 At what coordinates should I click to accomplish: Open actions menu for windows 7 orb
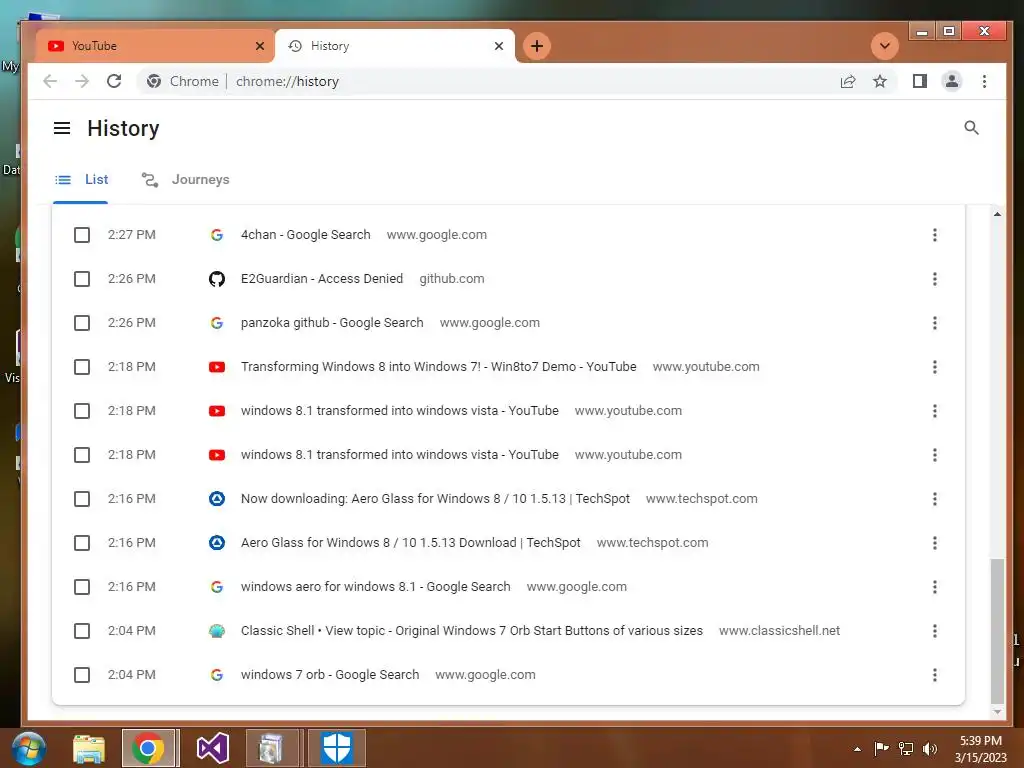click(x=935, y=675)
